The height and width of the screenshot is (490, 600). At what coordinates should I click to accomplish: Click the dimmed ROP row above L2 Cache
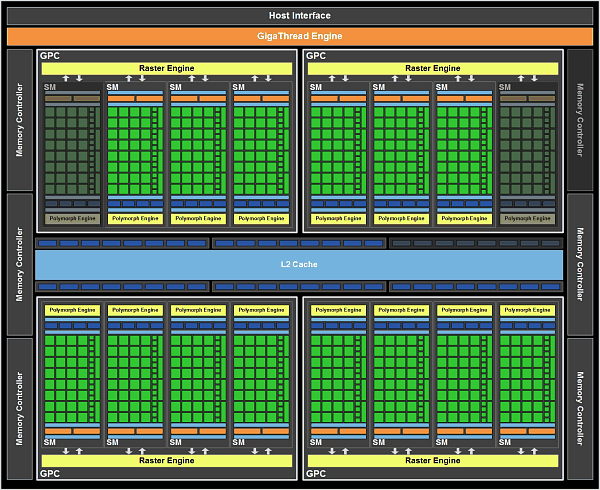pos(476,243)
